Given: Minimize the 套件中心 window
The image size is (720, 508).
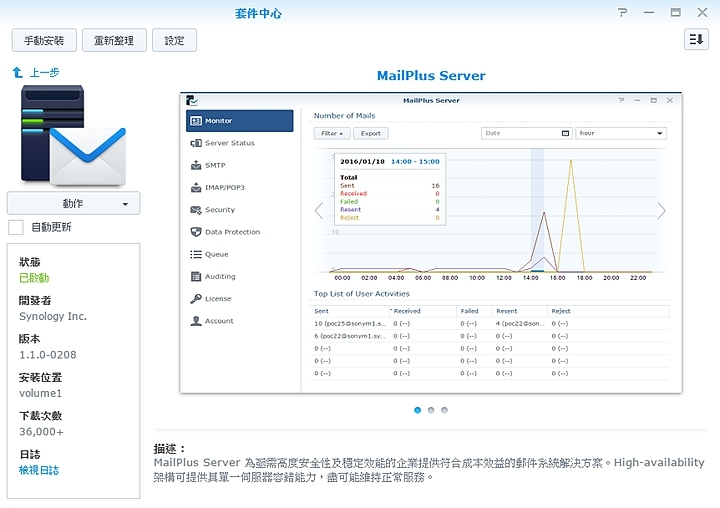Looking at the screenshot, I should click(x=649, y=12).
